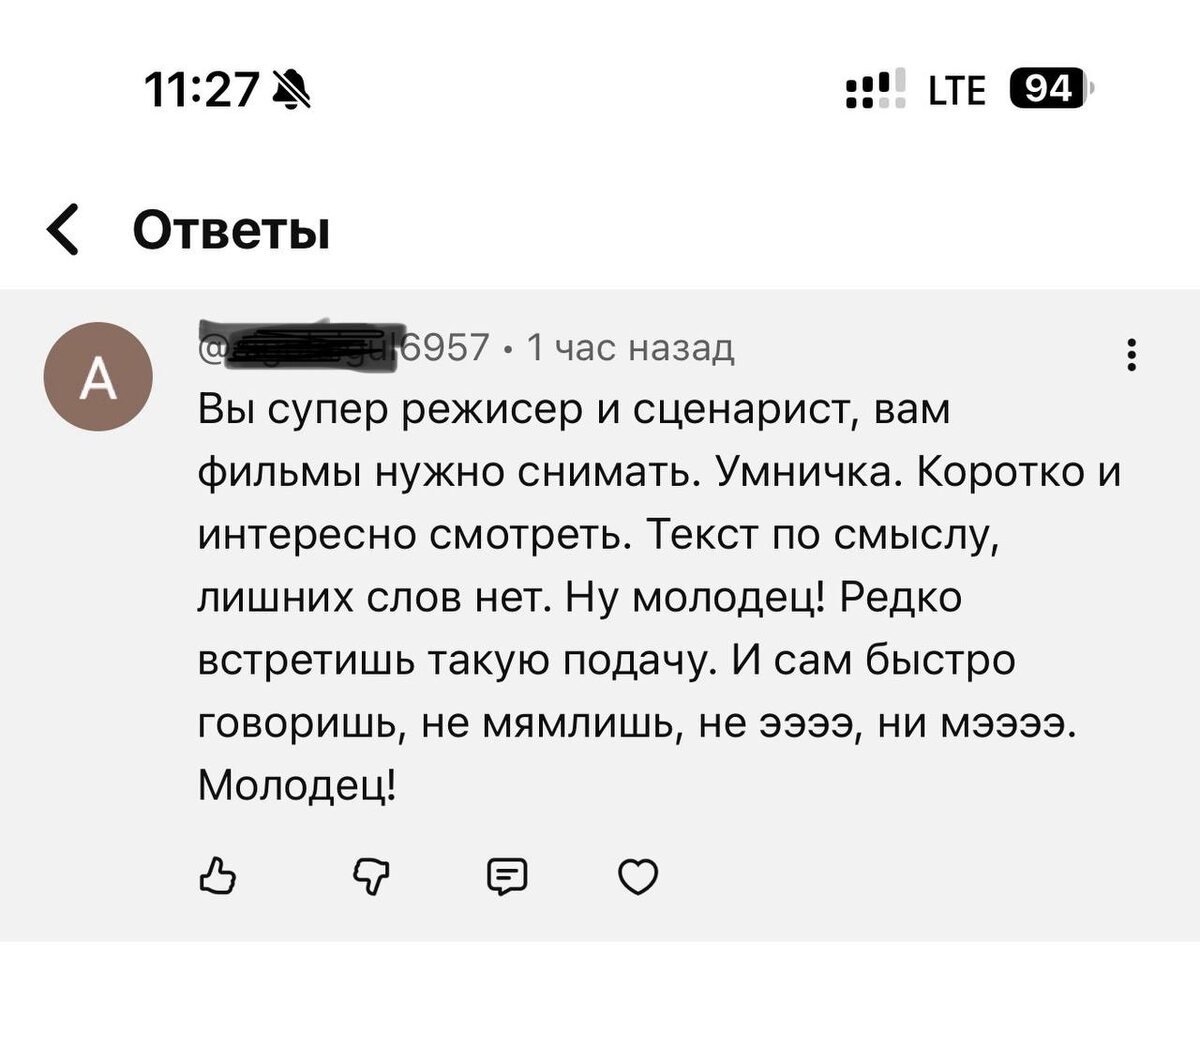Tap the '1 час назад' timestamp
This screenshot has width=1200, height=1049.
click(630, 347)
